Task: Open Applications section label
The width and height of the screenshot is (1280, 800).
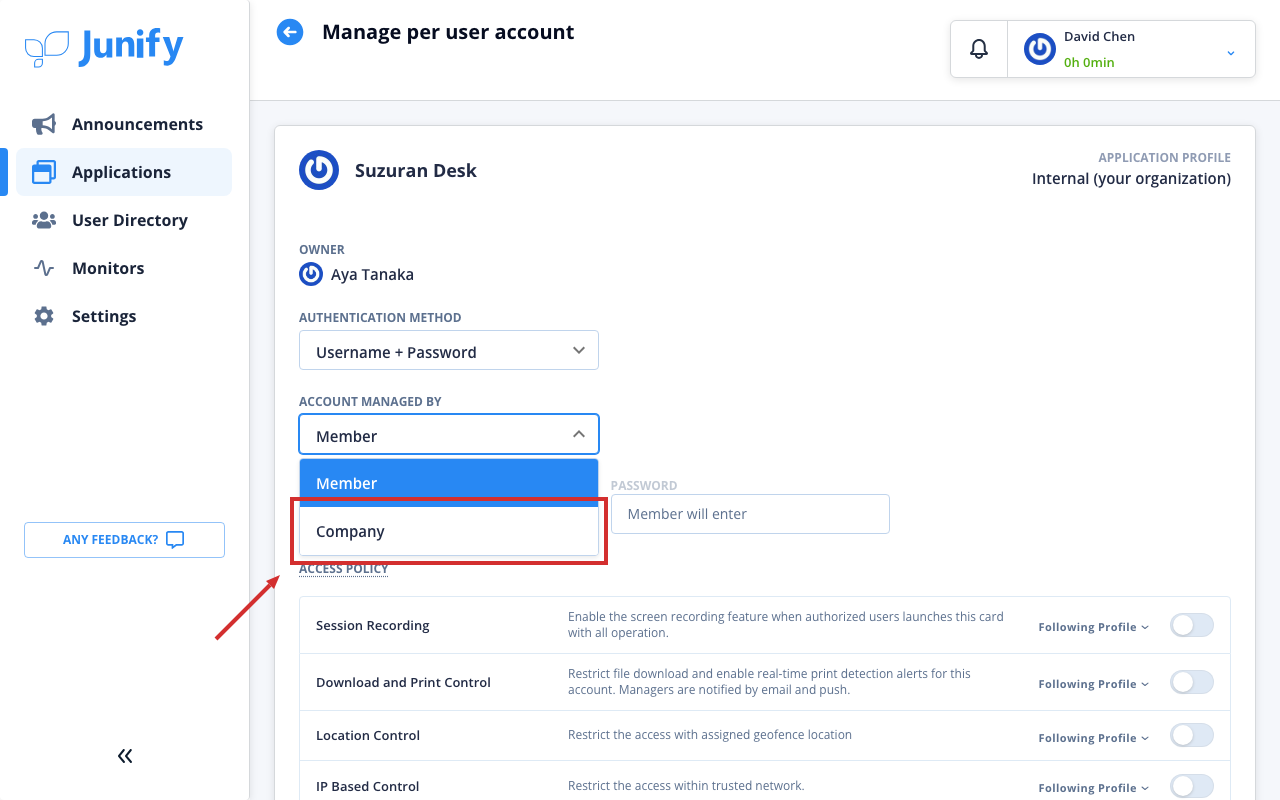Action: [x=121, y=172]
